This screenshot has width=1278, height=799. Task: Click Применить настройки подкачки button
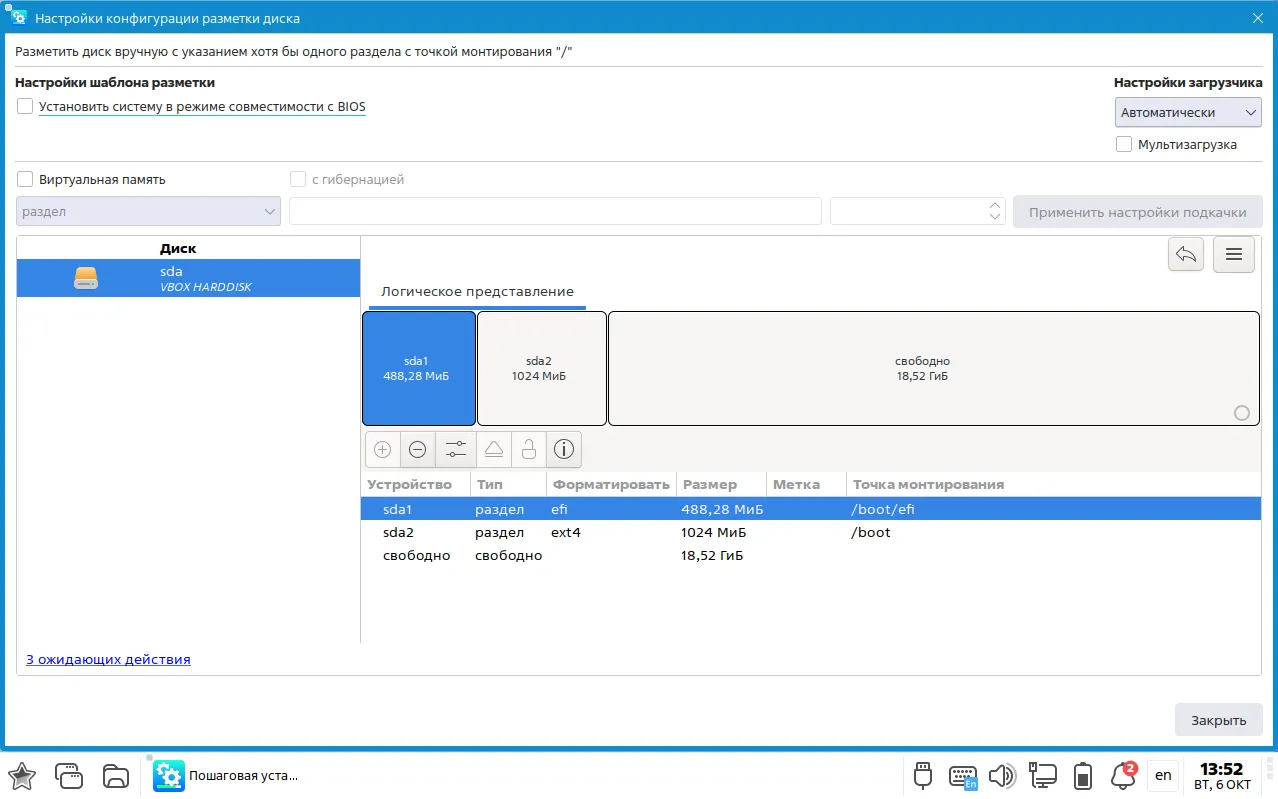1138,212
